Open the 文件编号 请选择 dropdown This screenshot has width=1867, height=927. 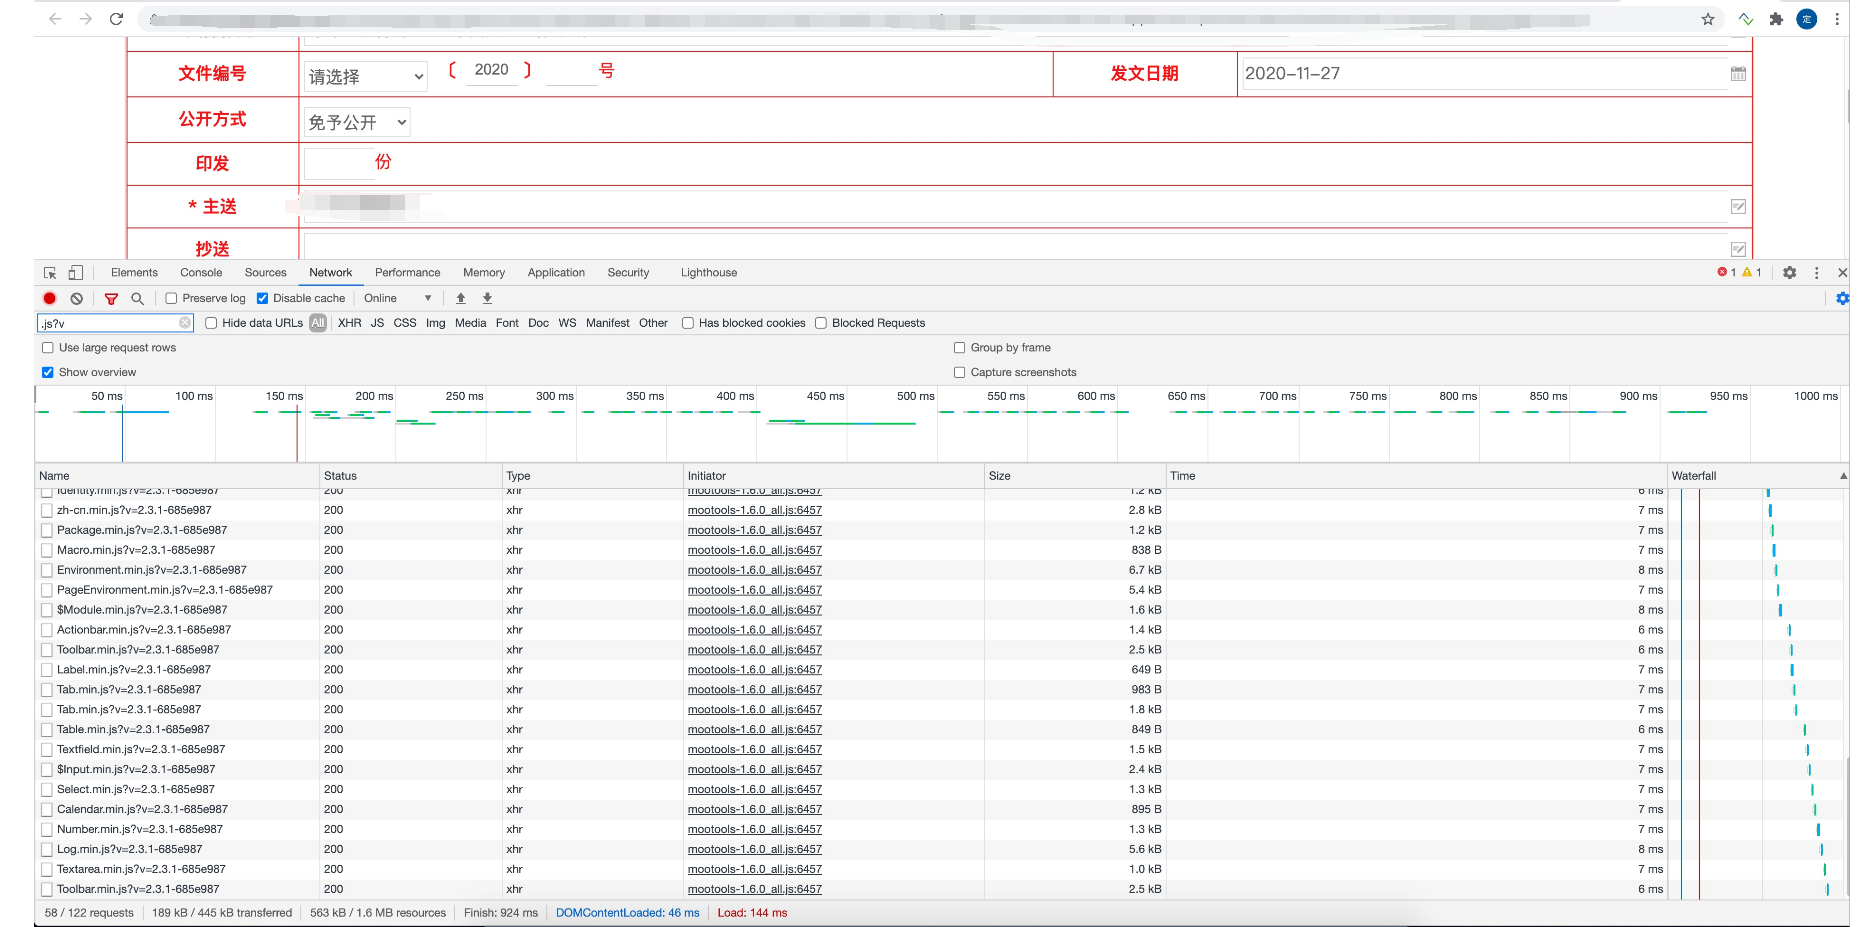(365, 76)
